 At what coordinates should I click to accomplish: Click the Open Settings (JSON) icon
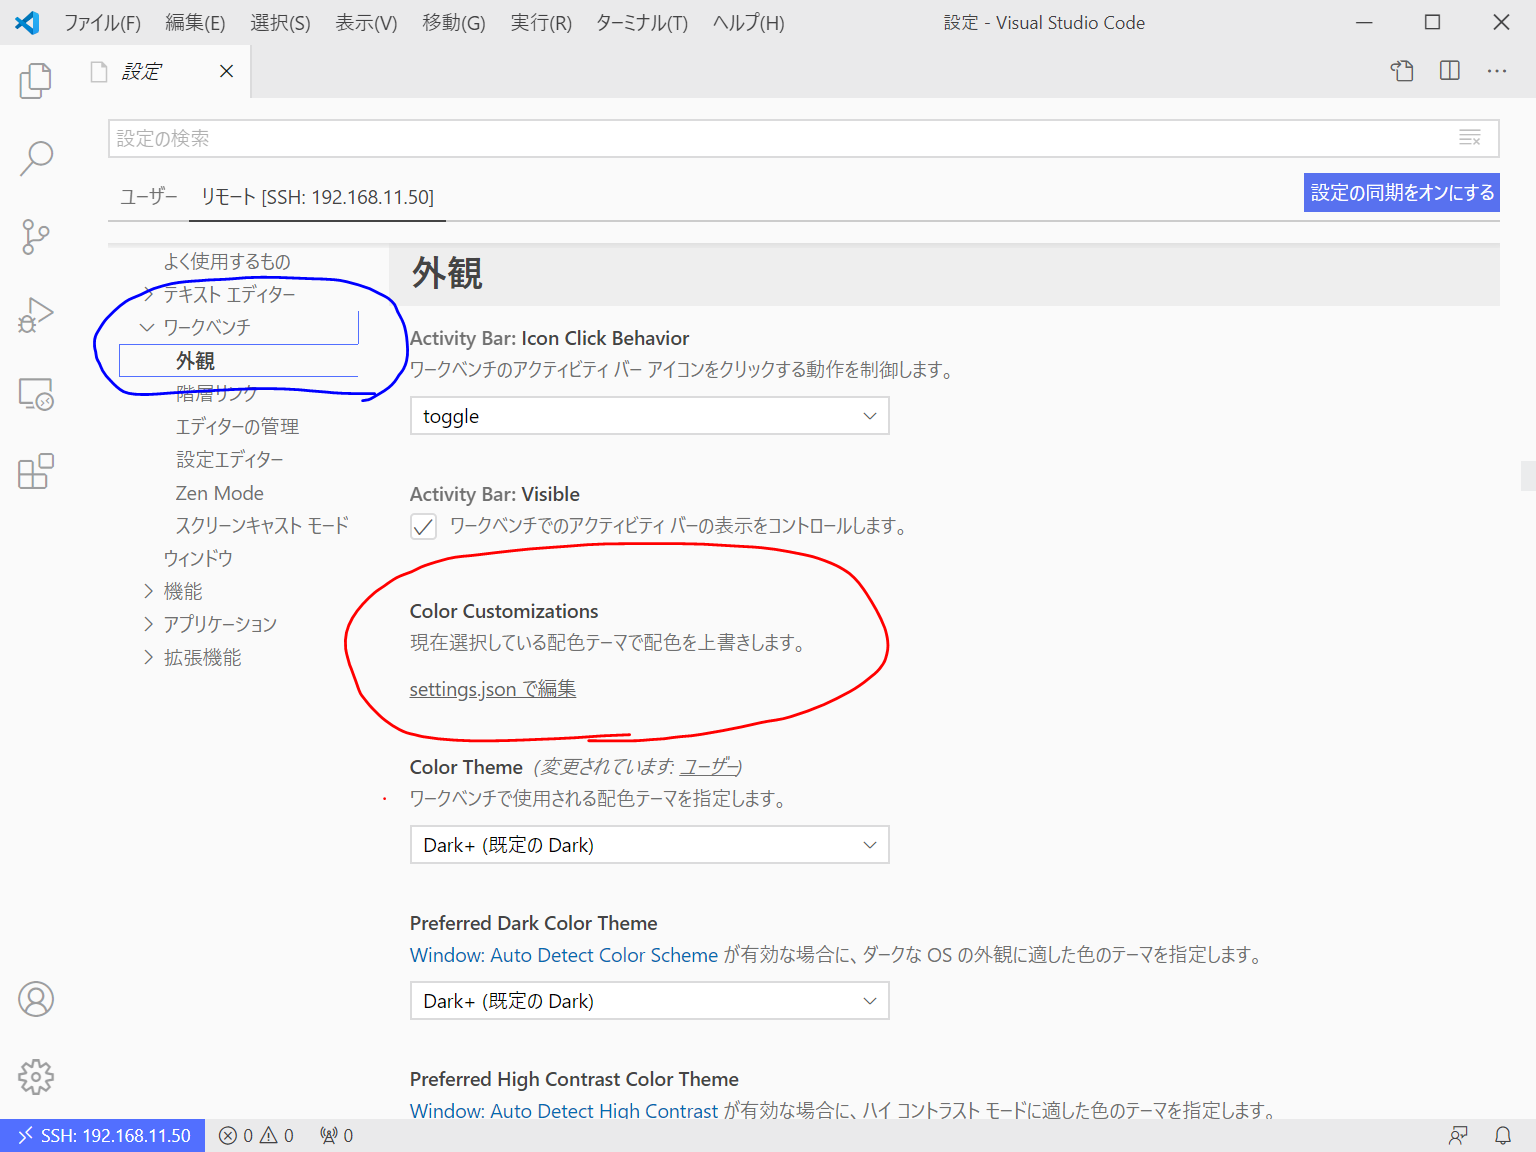1402,71
